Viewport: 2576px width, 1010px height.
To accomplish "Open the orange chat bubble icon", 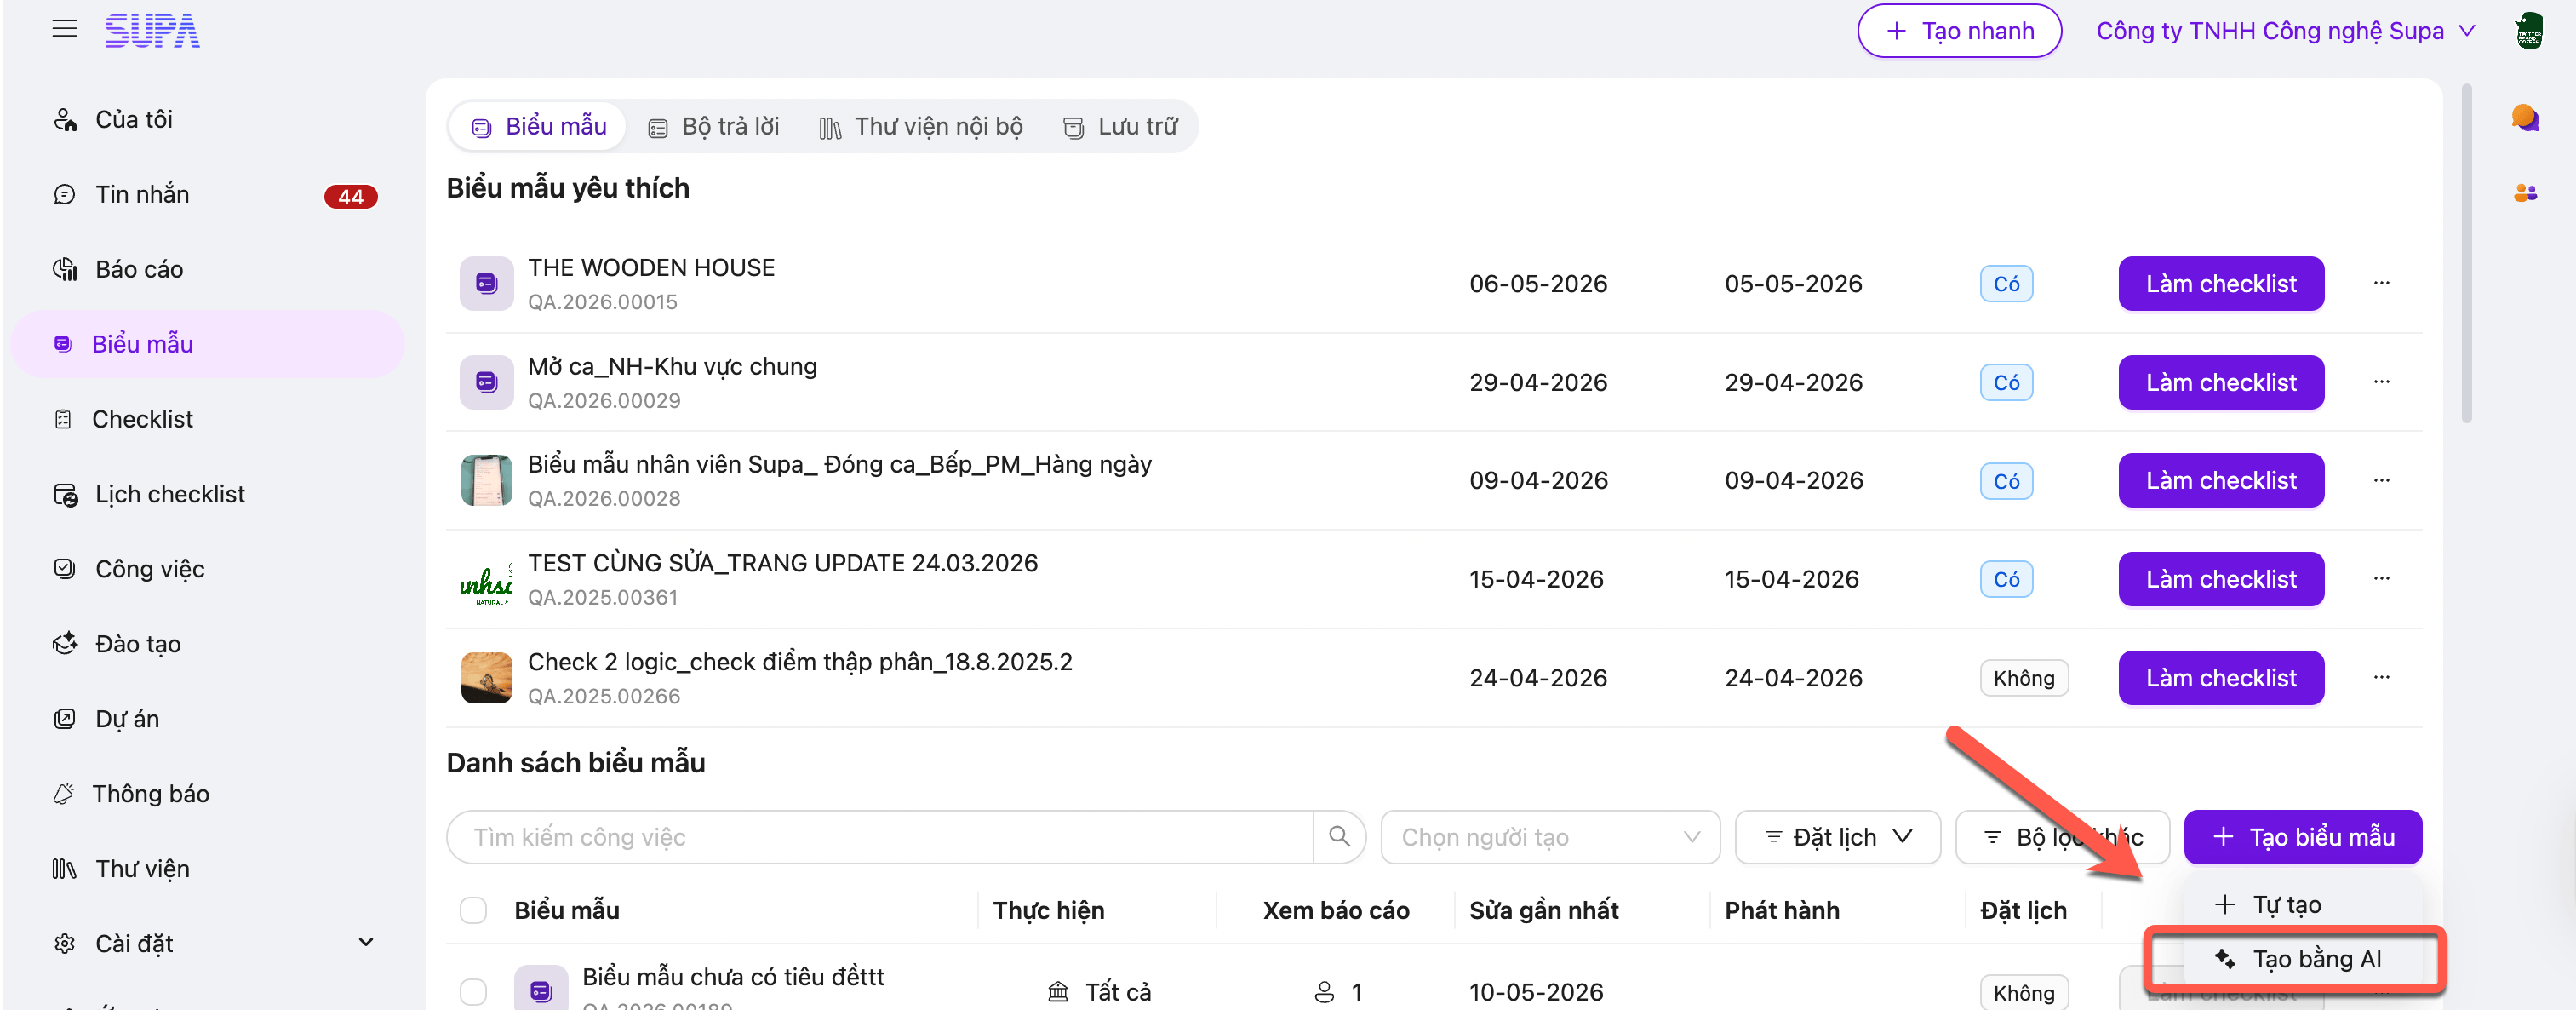I will point(2525,118).
